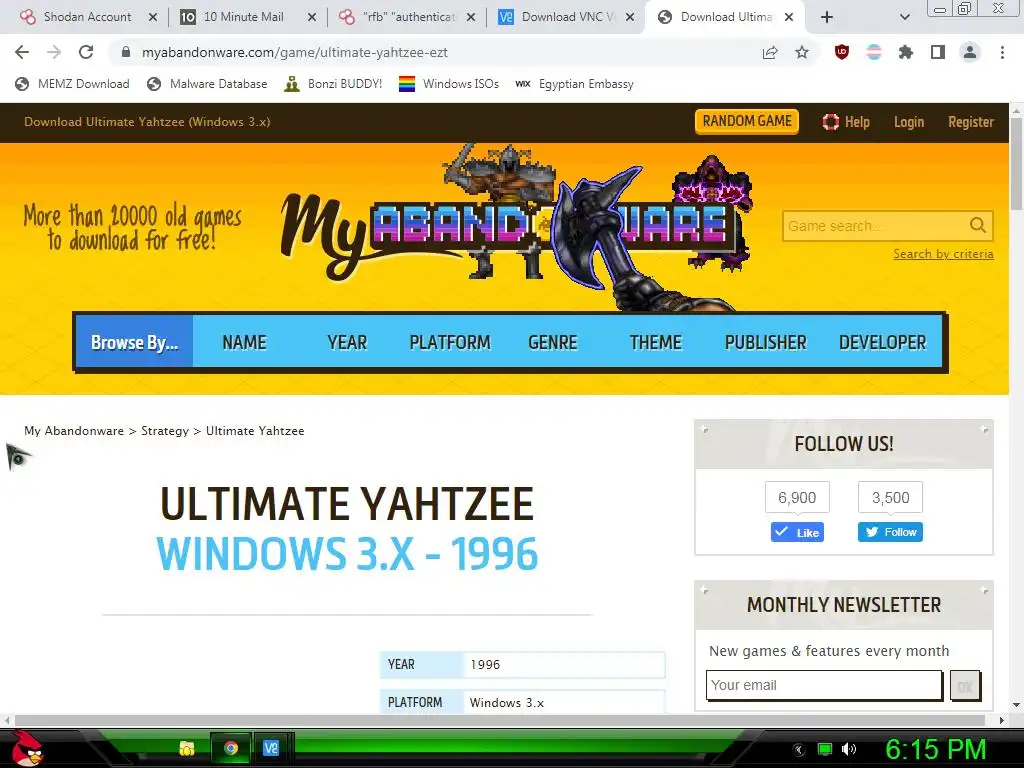Click the network monitor tray icon
Screen dimensions: 1024x768
(x=825, y=749)
